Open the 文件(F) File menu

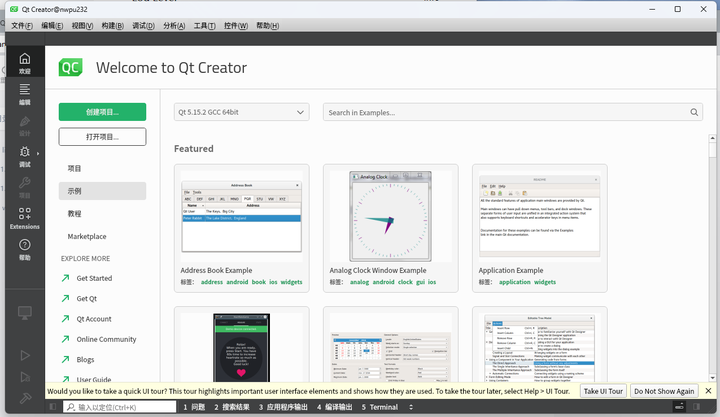[21, 25]
